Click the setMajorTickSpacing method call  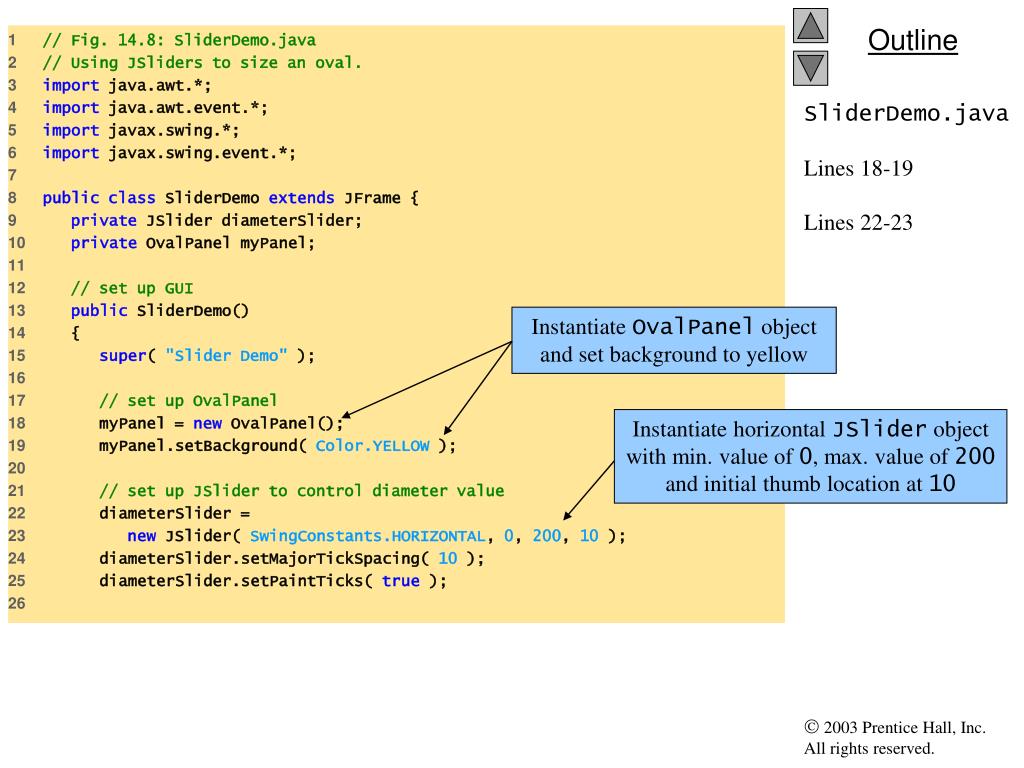[292, 558]
